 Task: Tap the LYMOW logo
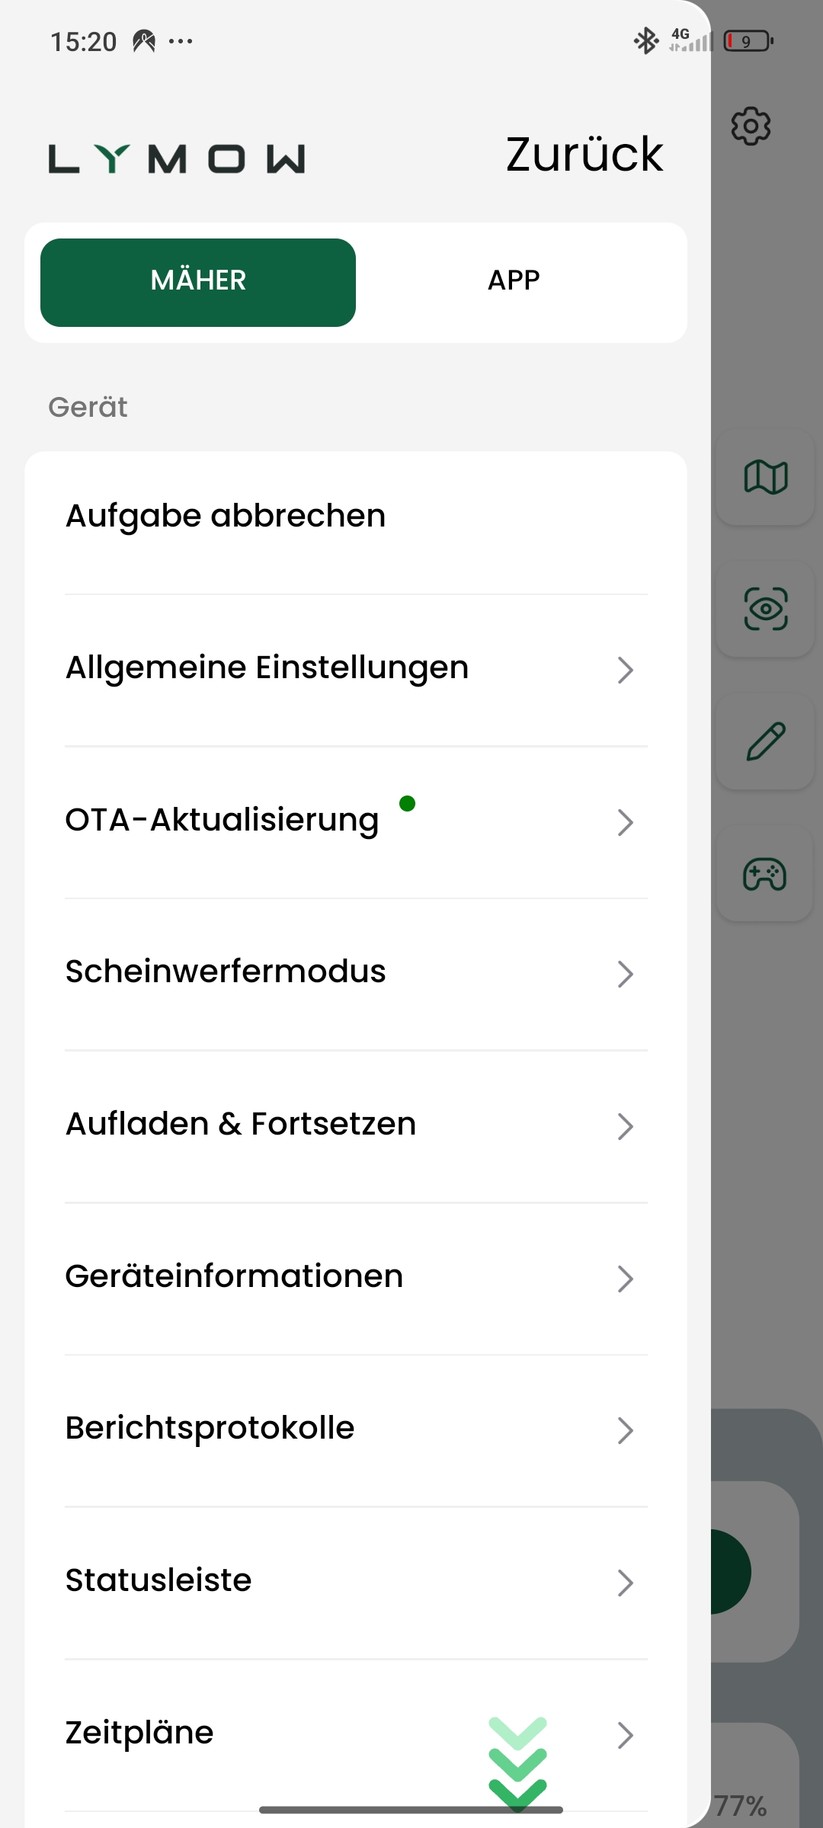tap(177, 159)
